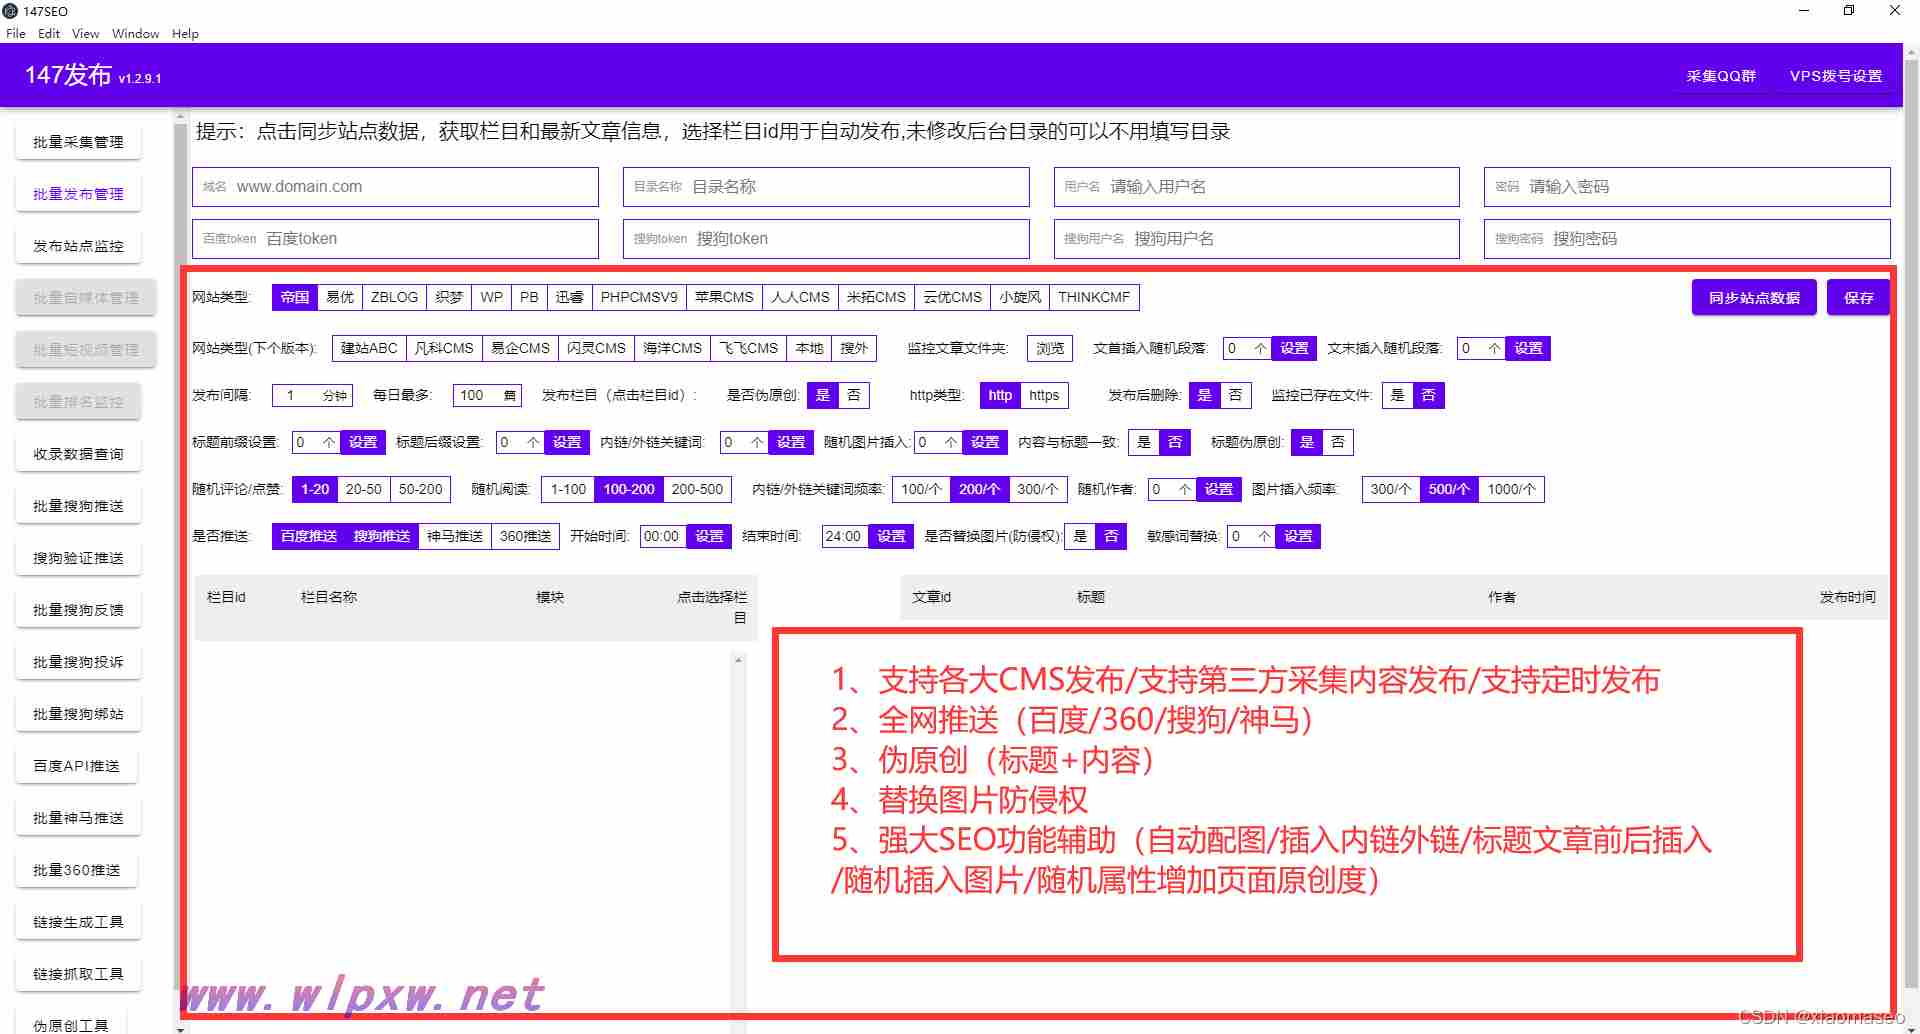Image resolution: width=1920 pixels, height=1034 pixels.
Task: Open the View menu
Action: 85,33
